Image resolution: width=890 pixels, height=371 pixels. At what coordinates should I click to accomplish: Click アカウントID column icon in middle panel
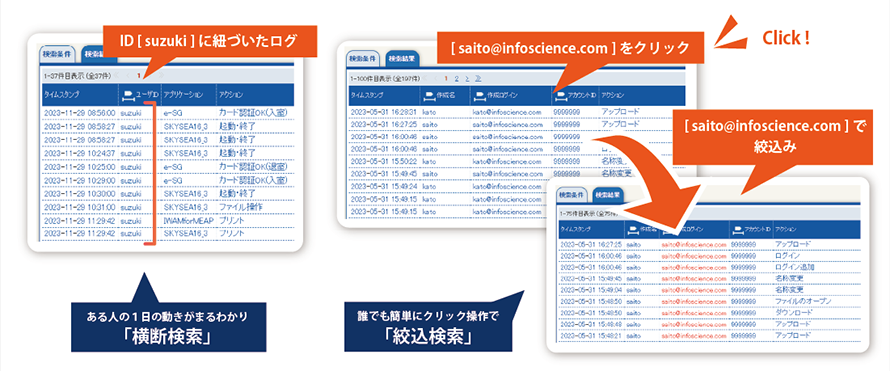coord(561,96)
